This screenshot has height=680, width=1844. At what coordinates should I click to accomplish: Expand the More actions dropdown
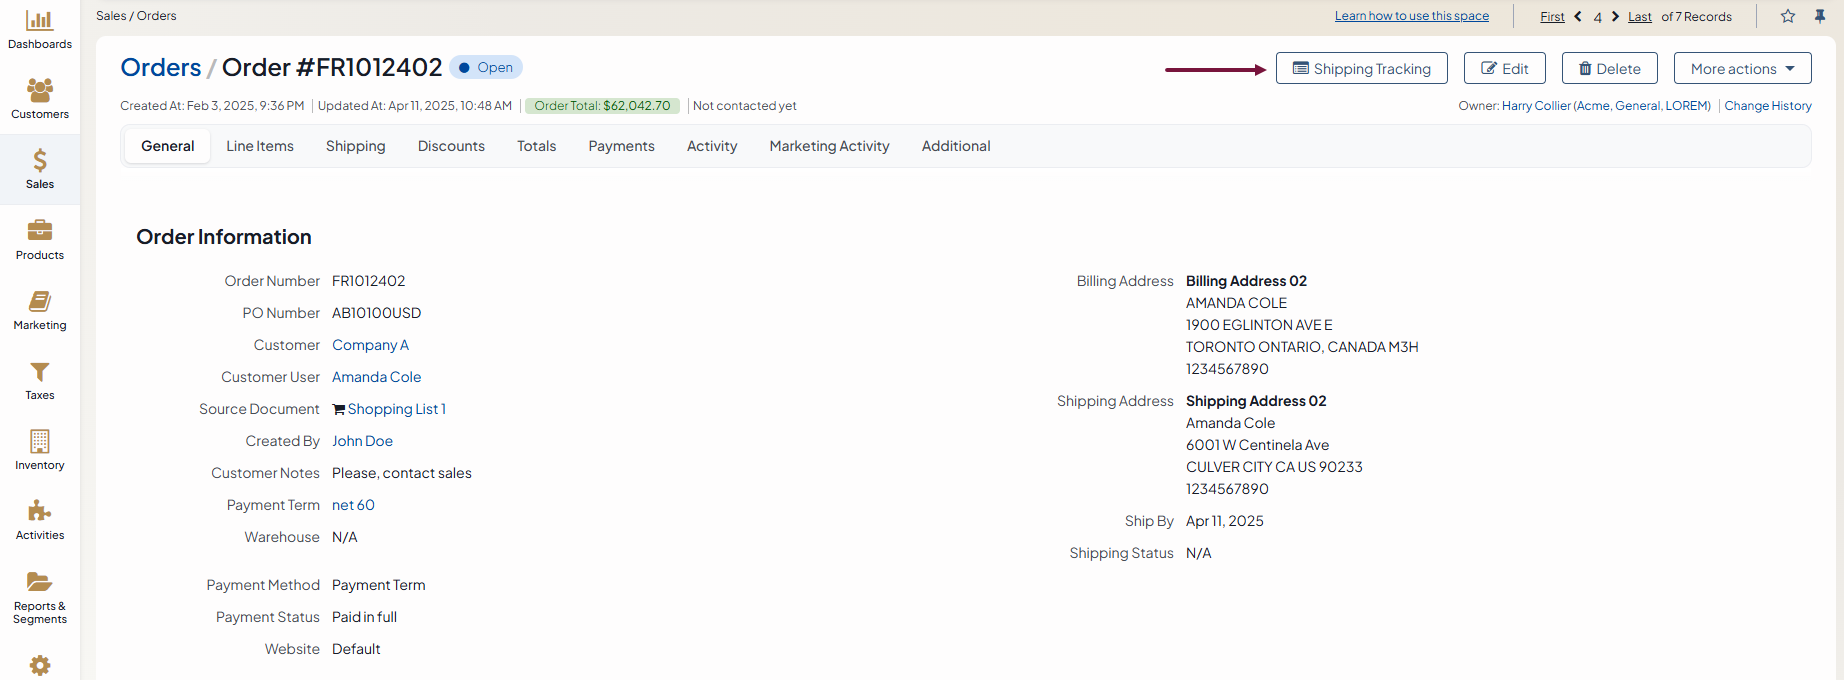tap(1742, 68)
